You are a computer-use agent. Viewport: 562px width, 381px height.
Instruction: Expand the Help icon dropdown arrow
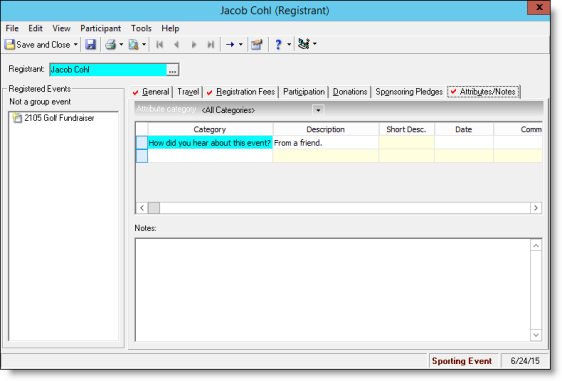point(289,44)
